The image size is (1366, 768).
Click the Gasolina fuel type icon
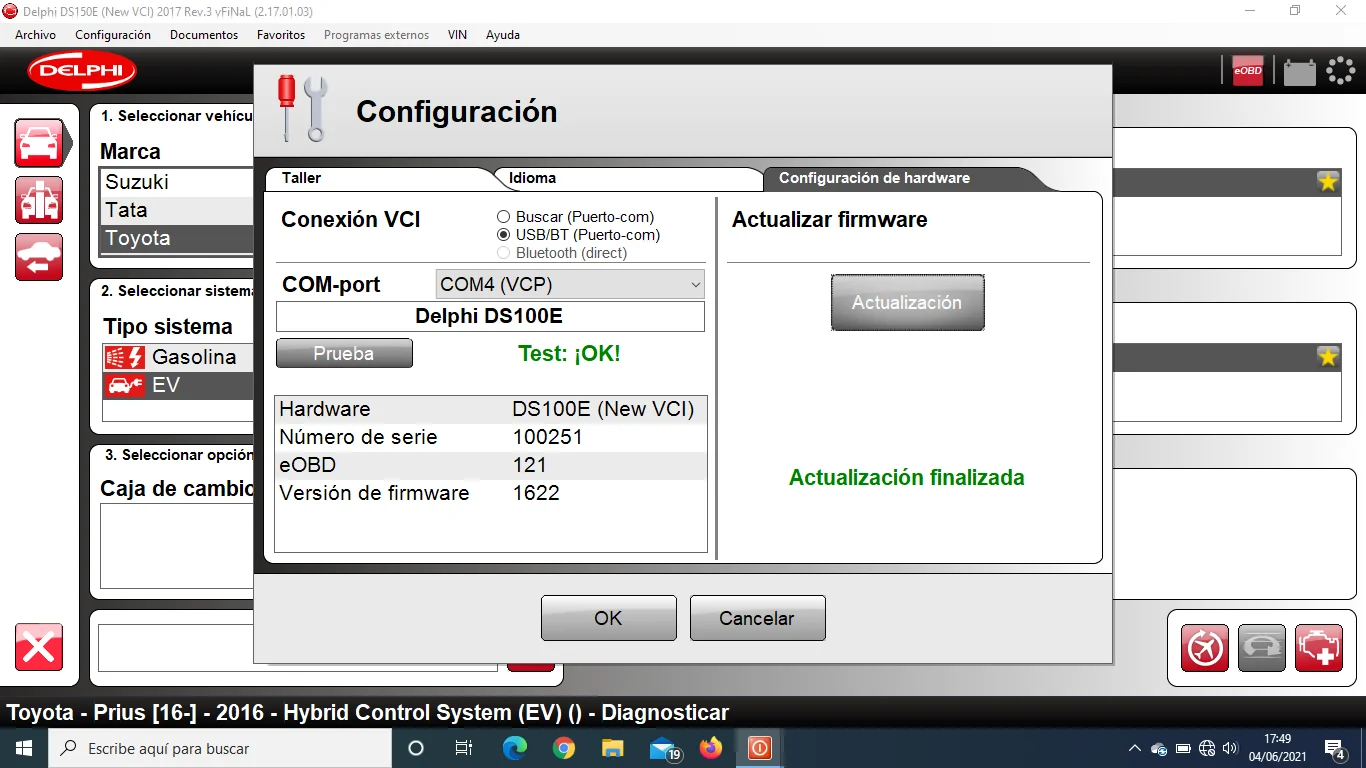pyautogui.click(x=125, y=357)
